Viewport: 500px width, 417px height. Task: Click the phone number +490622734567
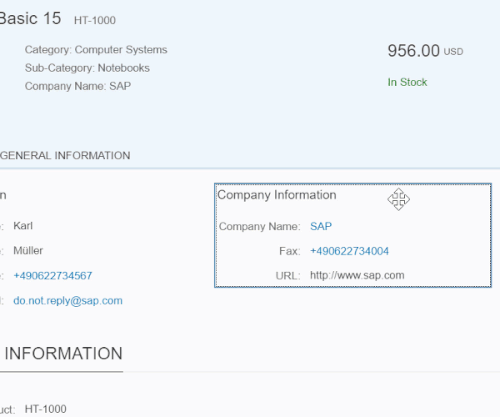53,276
